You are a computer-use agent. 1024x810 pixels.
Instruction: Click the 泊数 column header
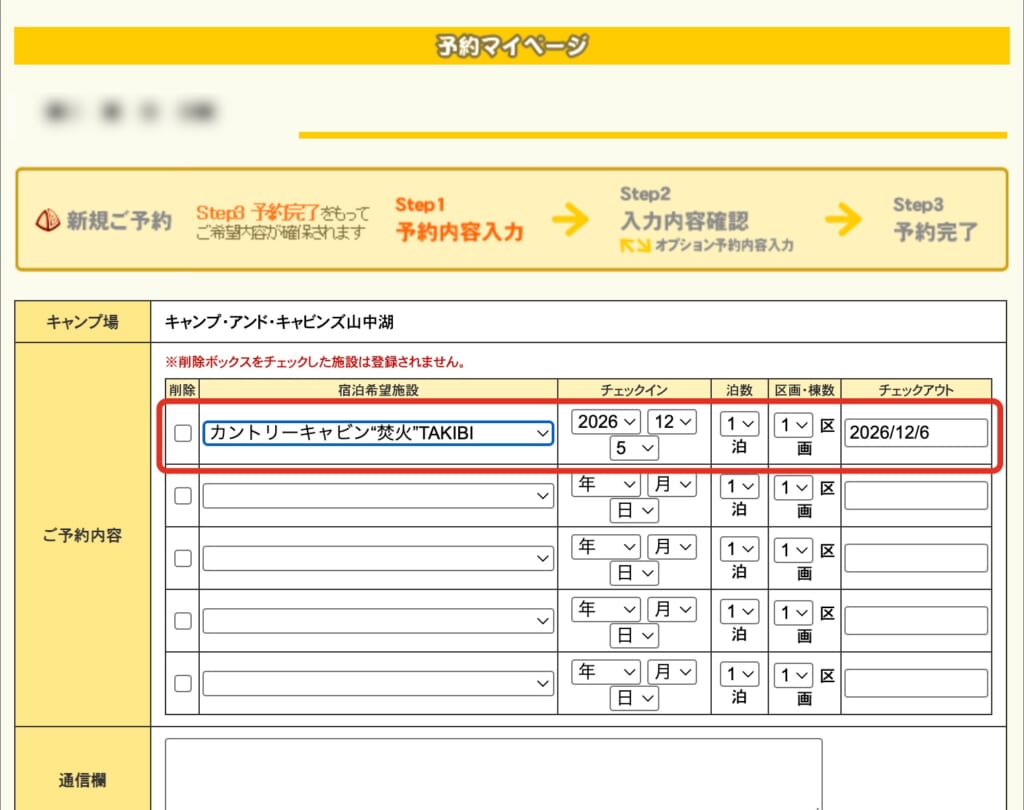(x=739, y=390)
